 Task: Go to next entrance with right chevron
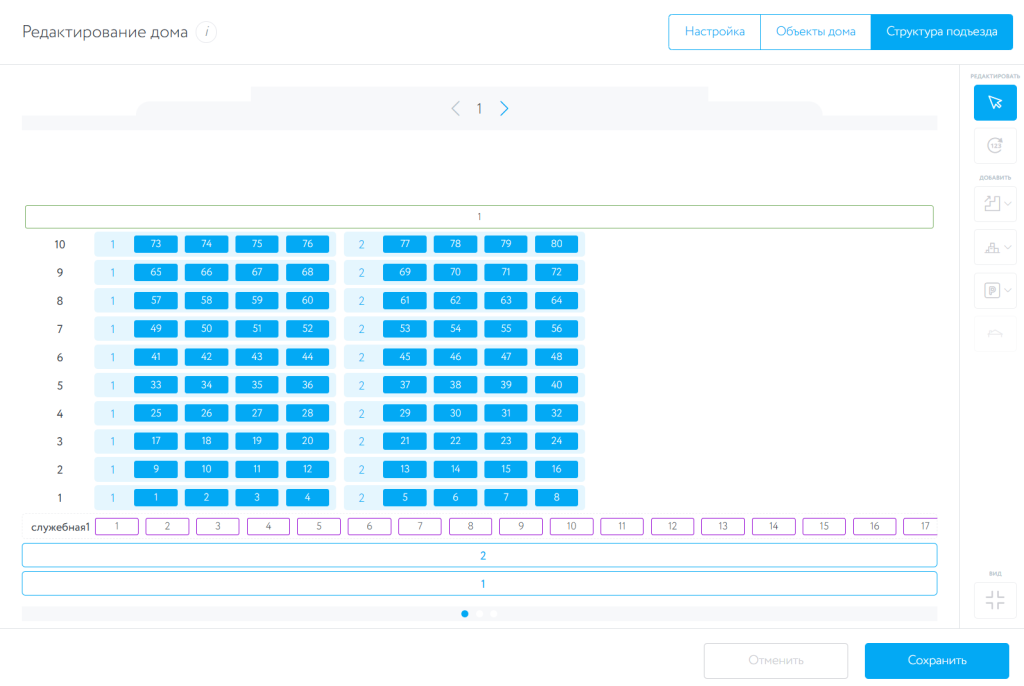pos(504,109)
